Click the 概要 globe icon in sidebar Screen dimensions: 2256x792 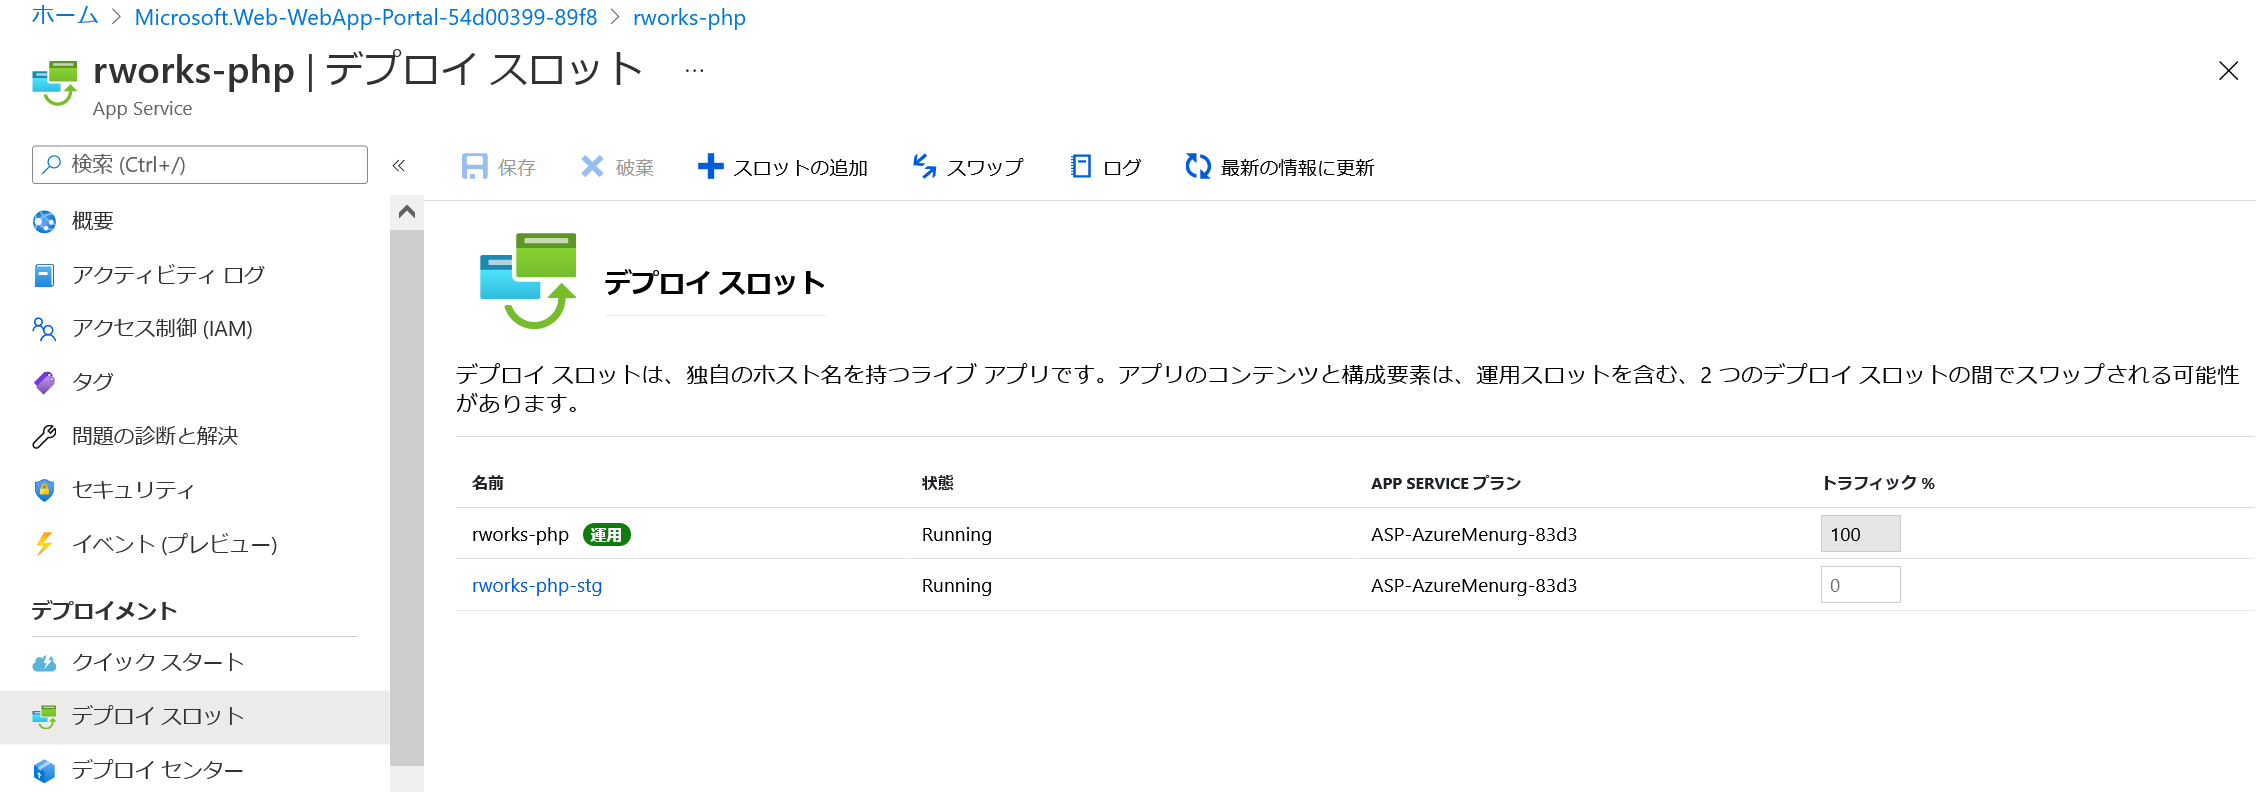[45, 221]
